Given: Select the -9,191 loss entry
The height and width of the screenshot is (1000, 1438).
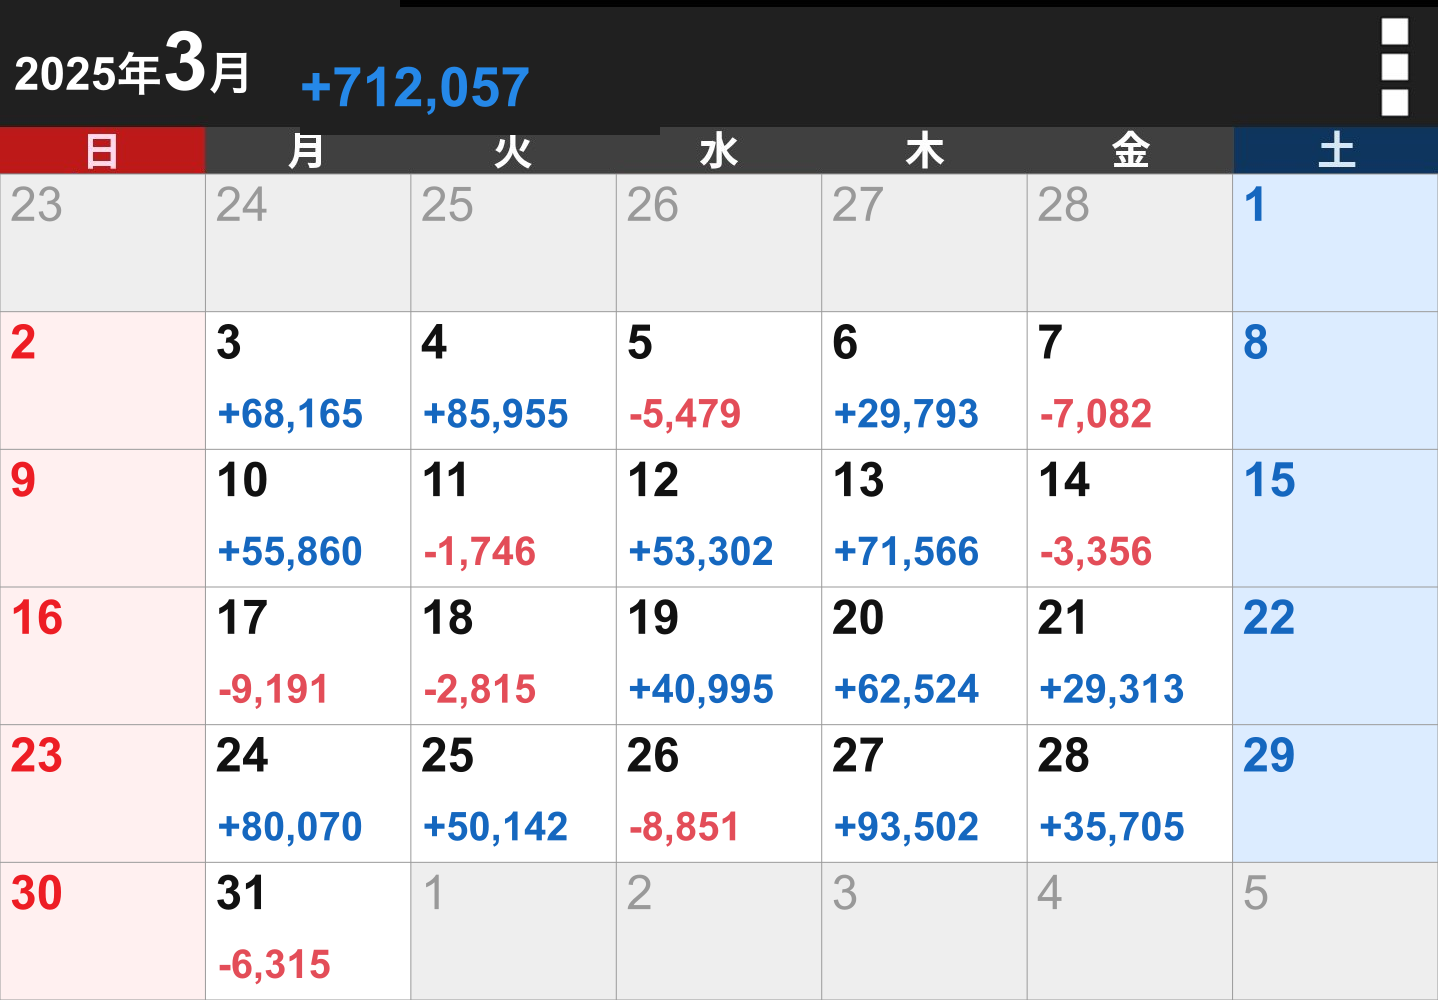Looking at the screenshot, I should pyautogui.click(x=274, y=690).
